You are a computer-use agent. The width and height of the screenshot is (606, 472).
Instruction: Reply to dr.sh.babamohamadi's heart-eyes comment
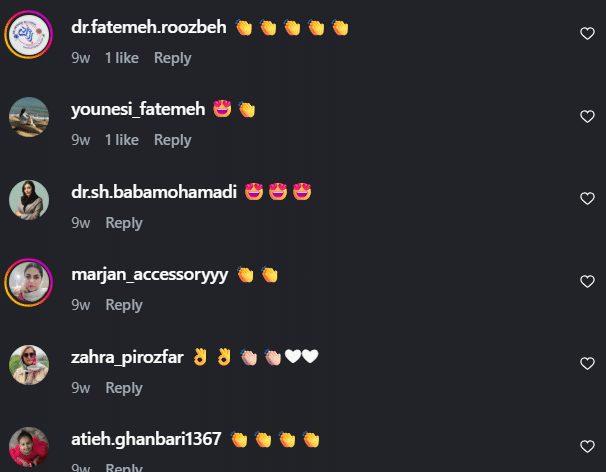click(x=124, y=223)
